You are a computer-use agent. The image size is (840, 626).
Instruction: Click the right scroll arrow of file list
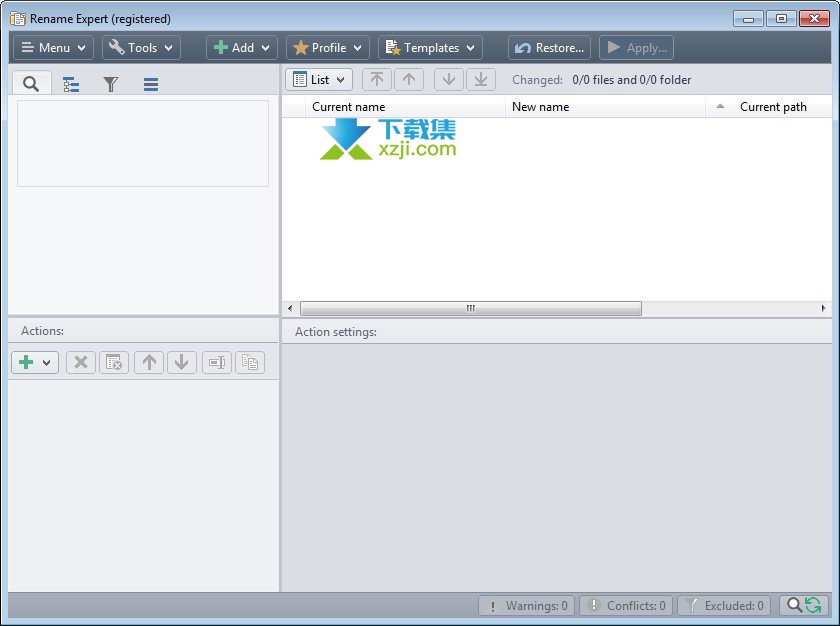823,308
